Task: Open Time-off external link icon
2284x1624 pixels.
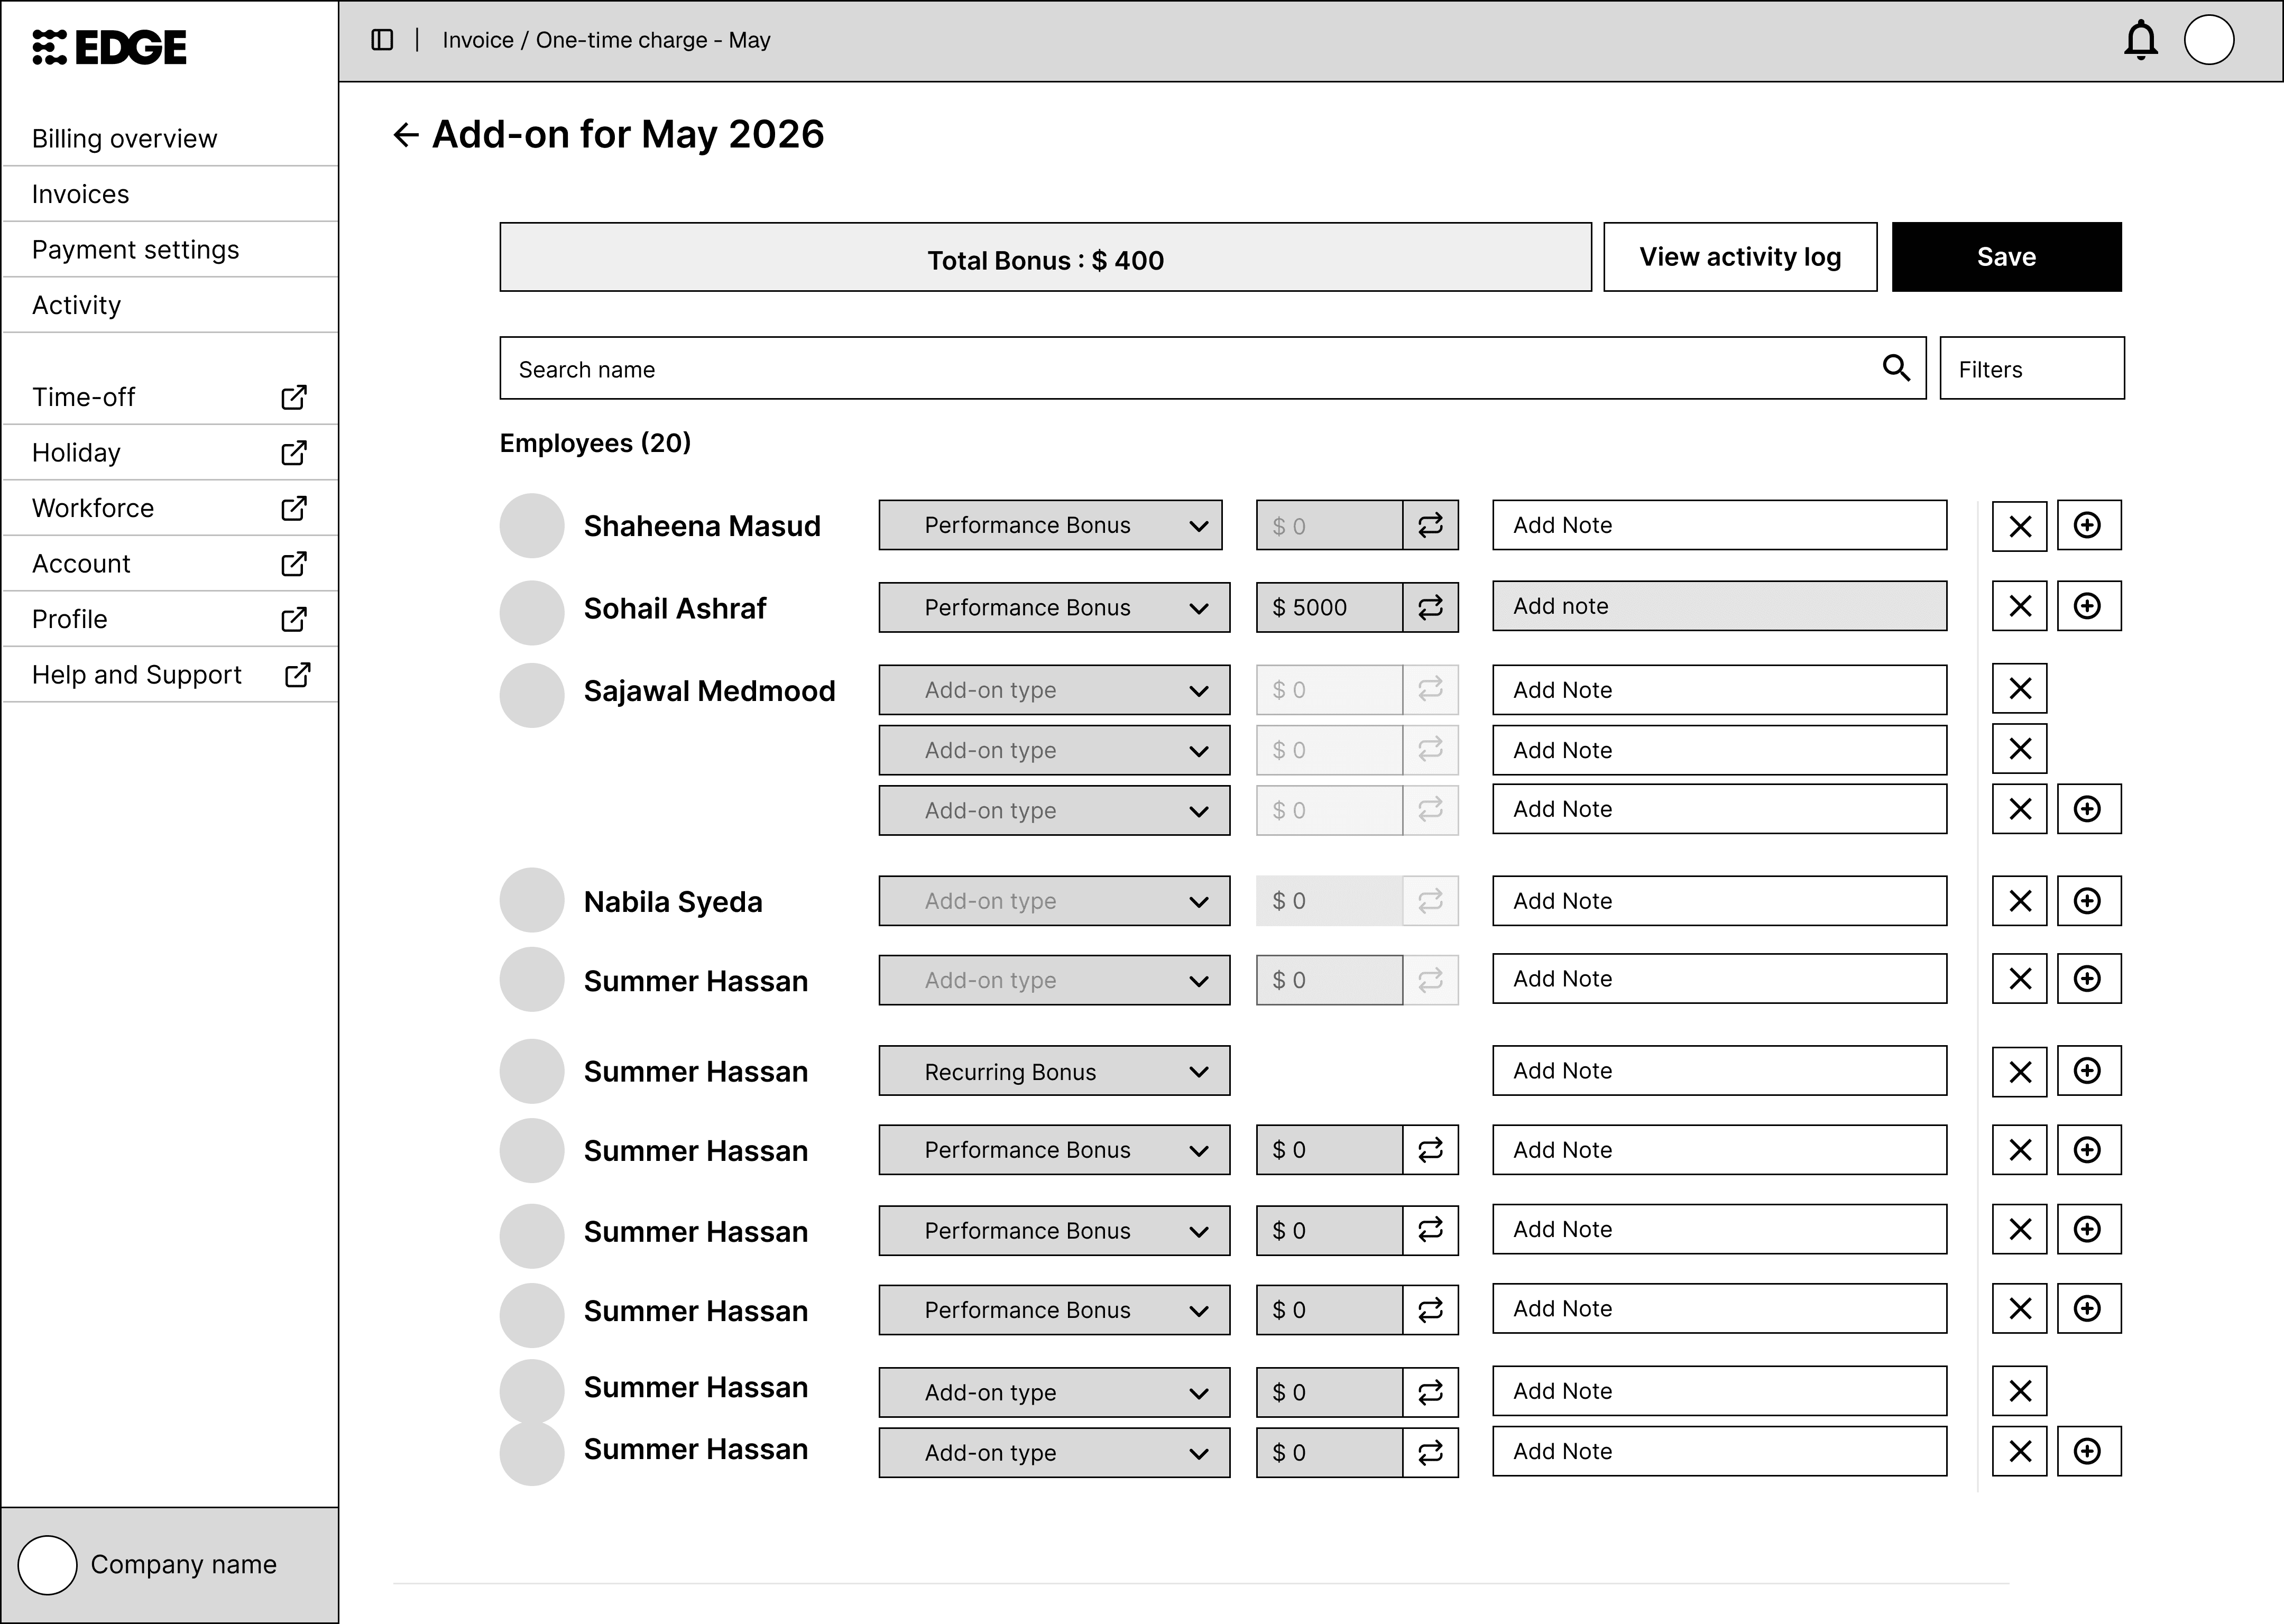Action: [x=294, y=397]
